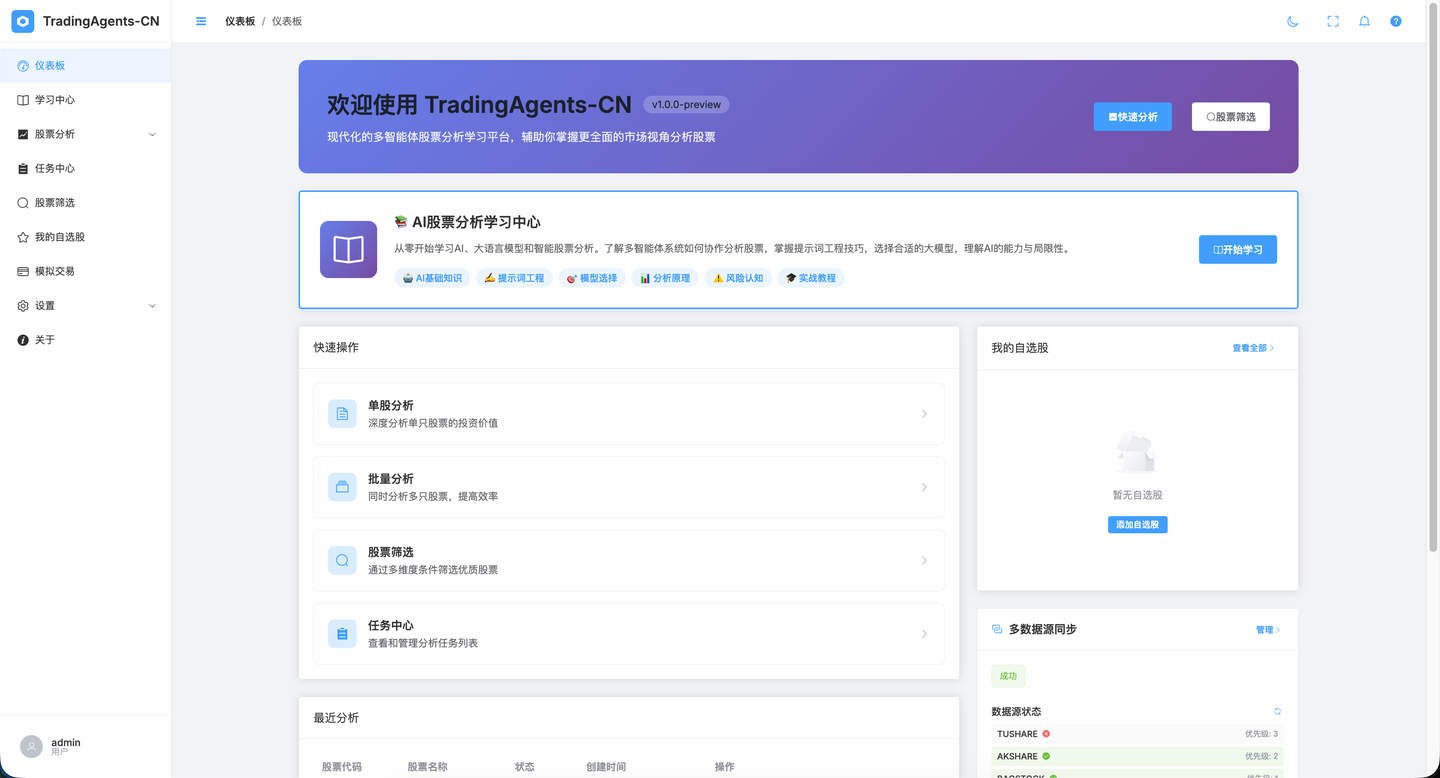Viewport: 1440px width, 778px height.
Task: Open help question mark icon
Action: [x=1396, y=21]
